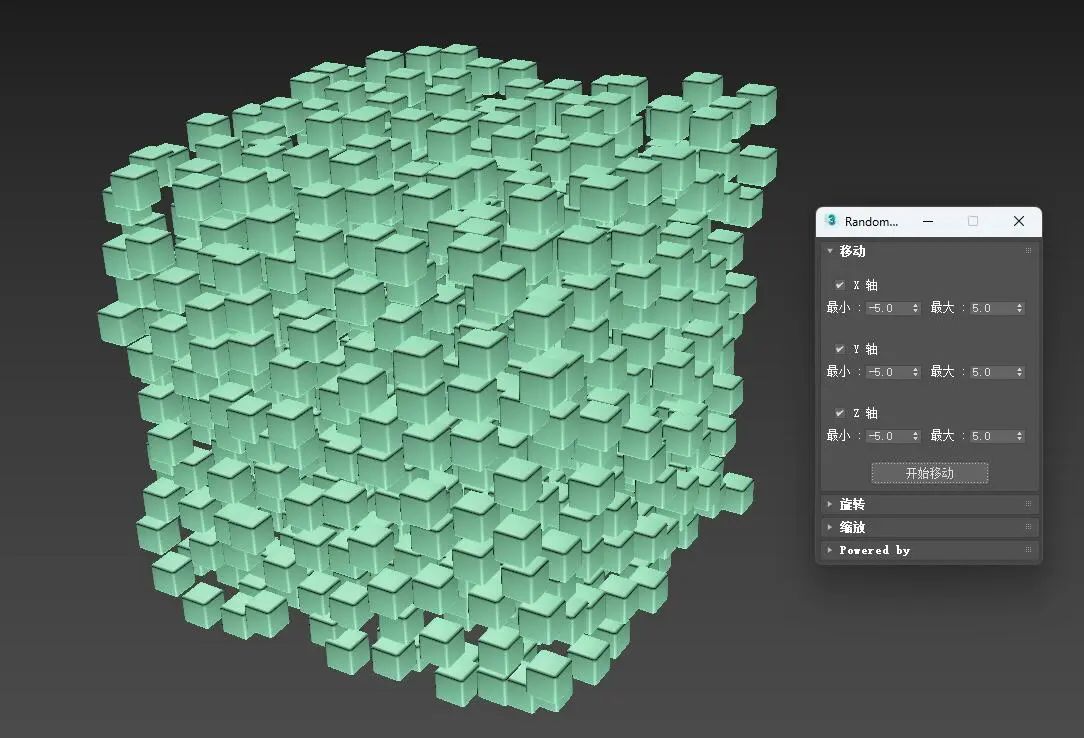Click the Y axis 最小 value field
This screenshot has height=738, width=1084.
888,372
